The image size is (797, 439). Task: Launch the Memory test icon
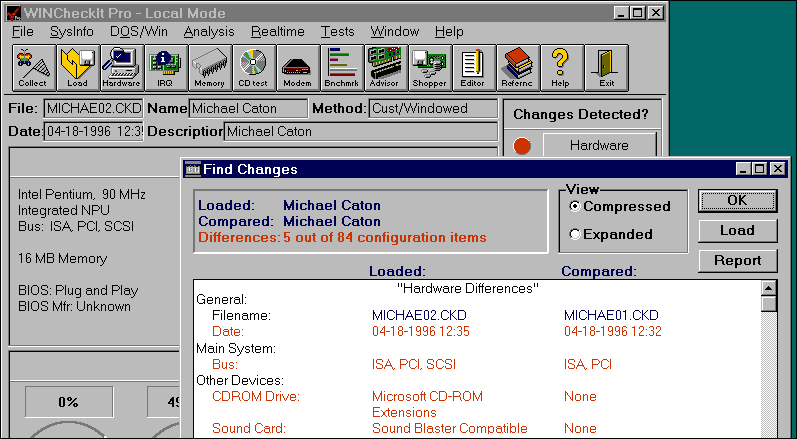[209, 68]
